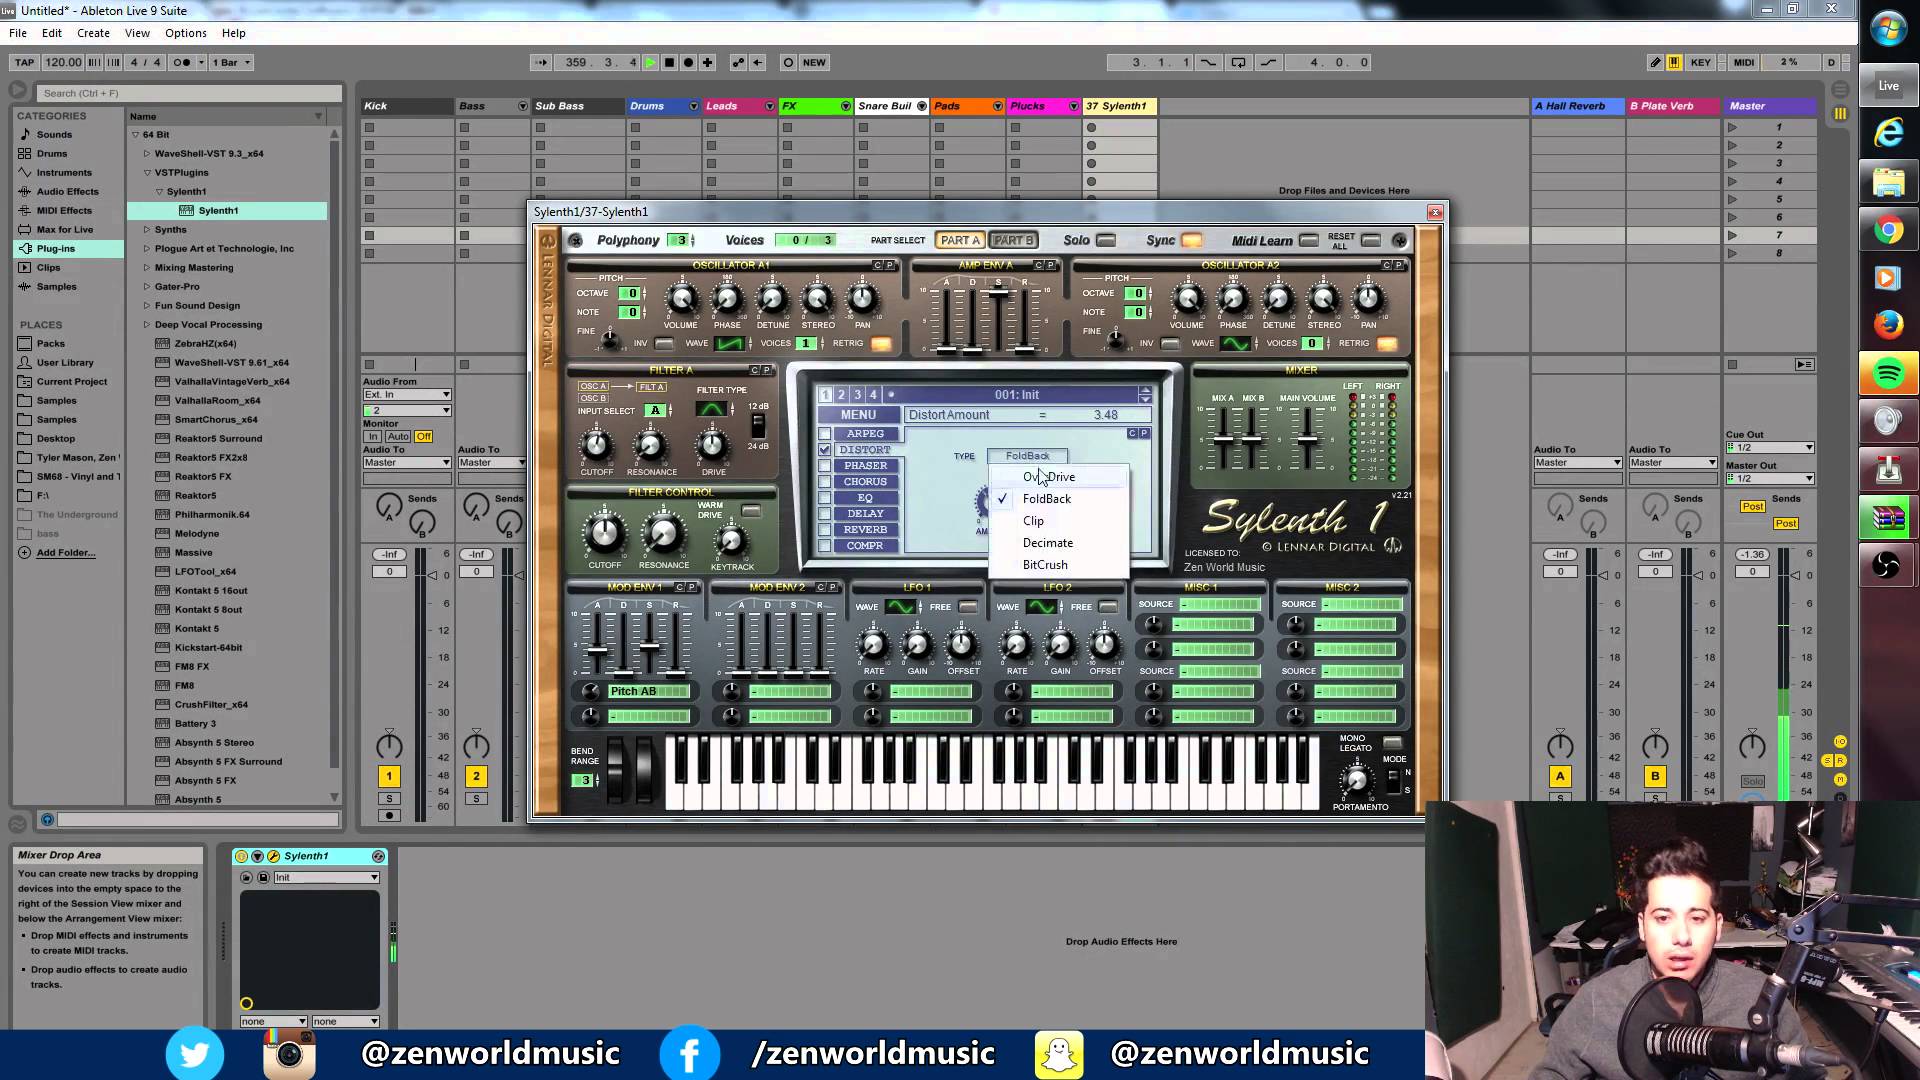
Task: Click the browser search field
Action: coord(188,93)
